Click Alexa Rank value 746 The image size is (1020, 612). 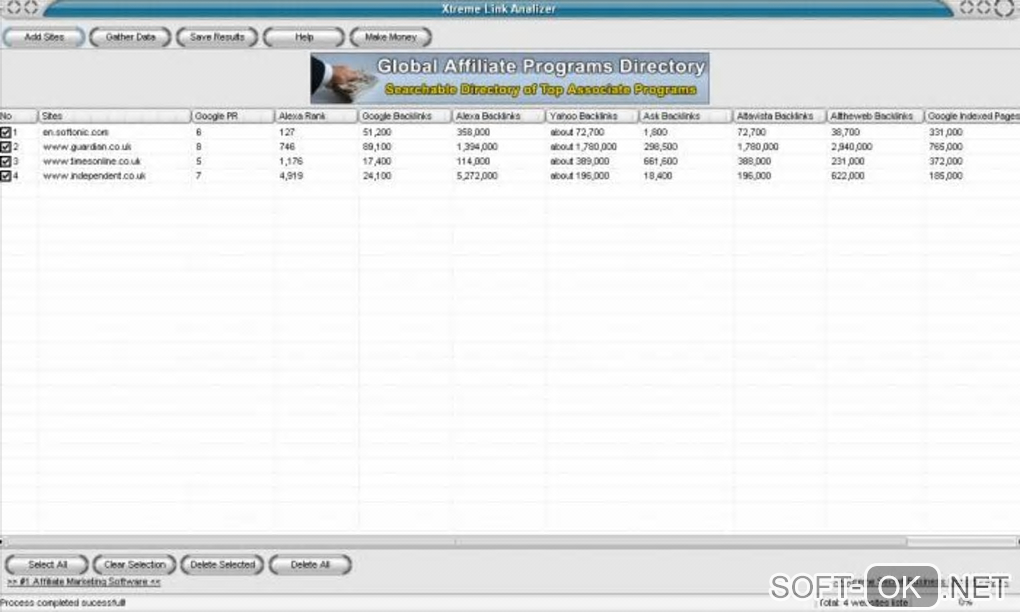point(287,147)
